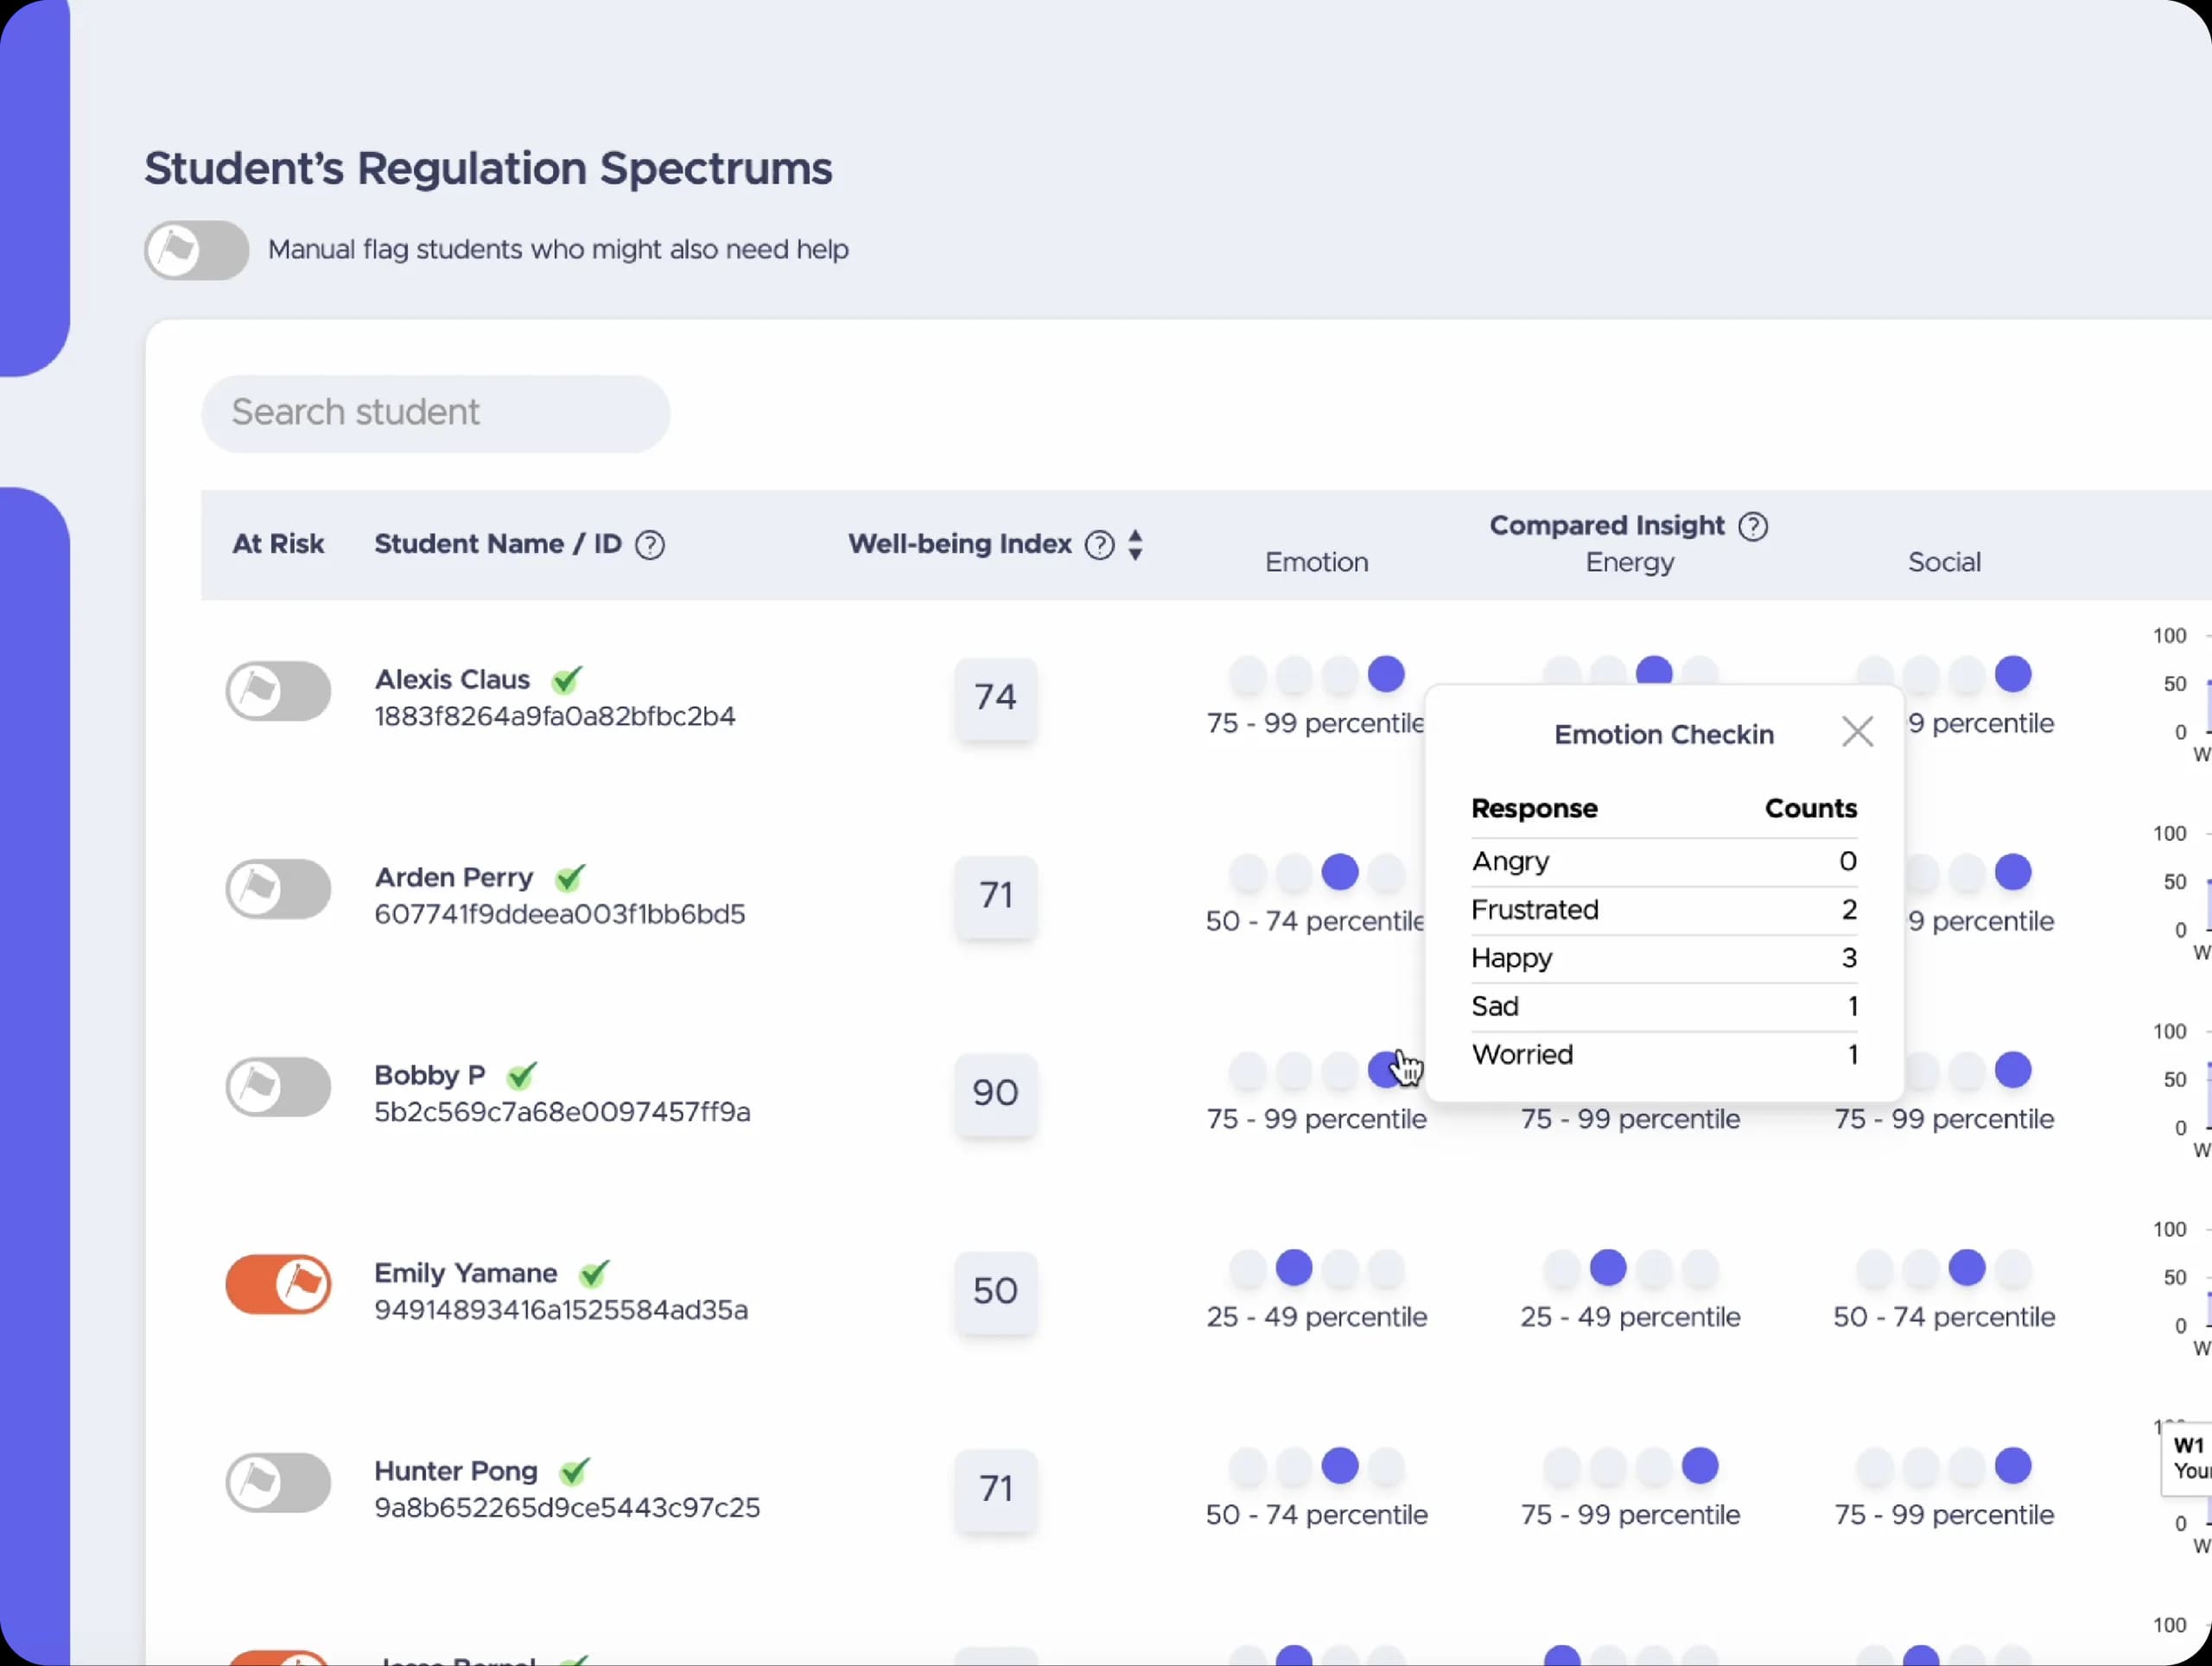This screenshot has width=2212, height=1666.
Task: Open student name Emily Yamane
Action: (x=465, y=1273)
